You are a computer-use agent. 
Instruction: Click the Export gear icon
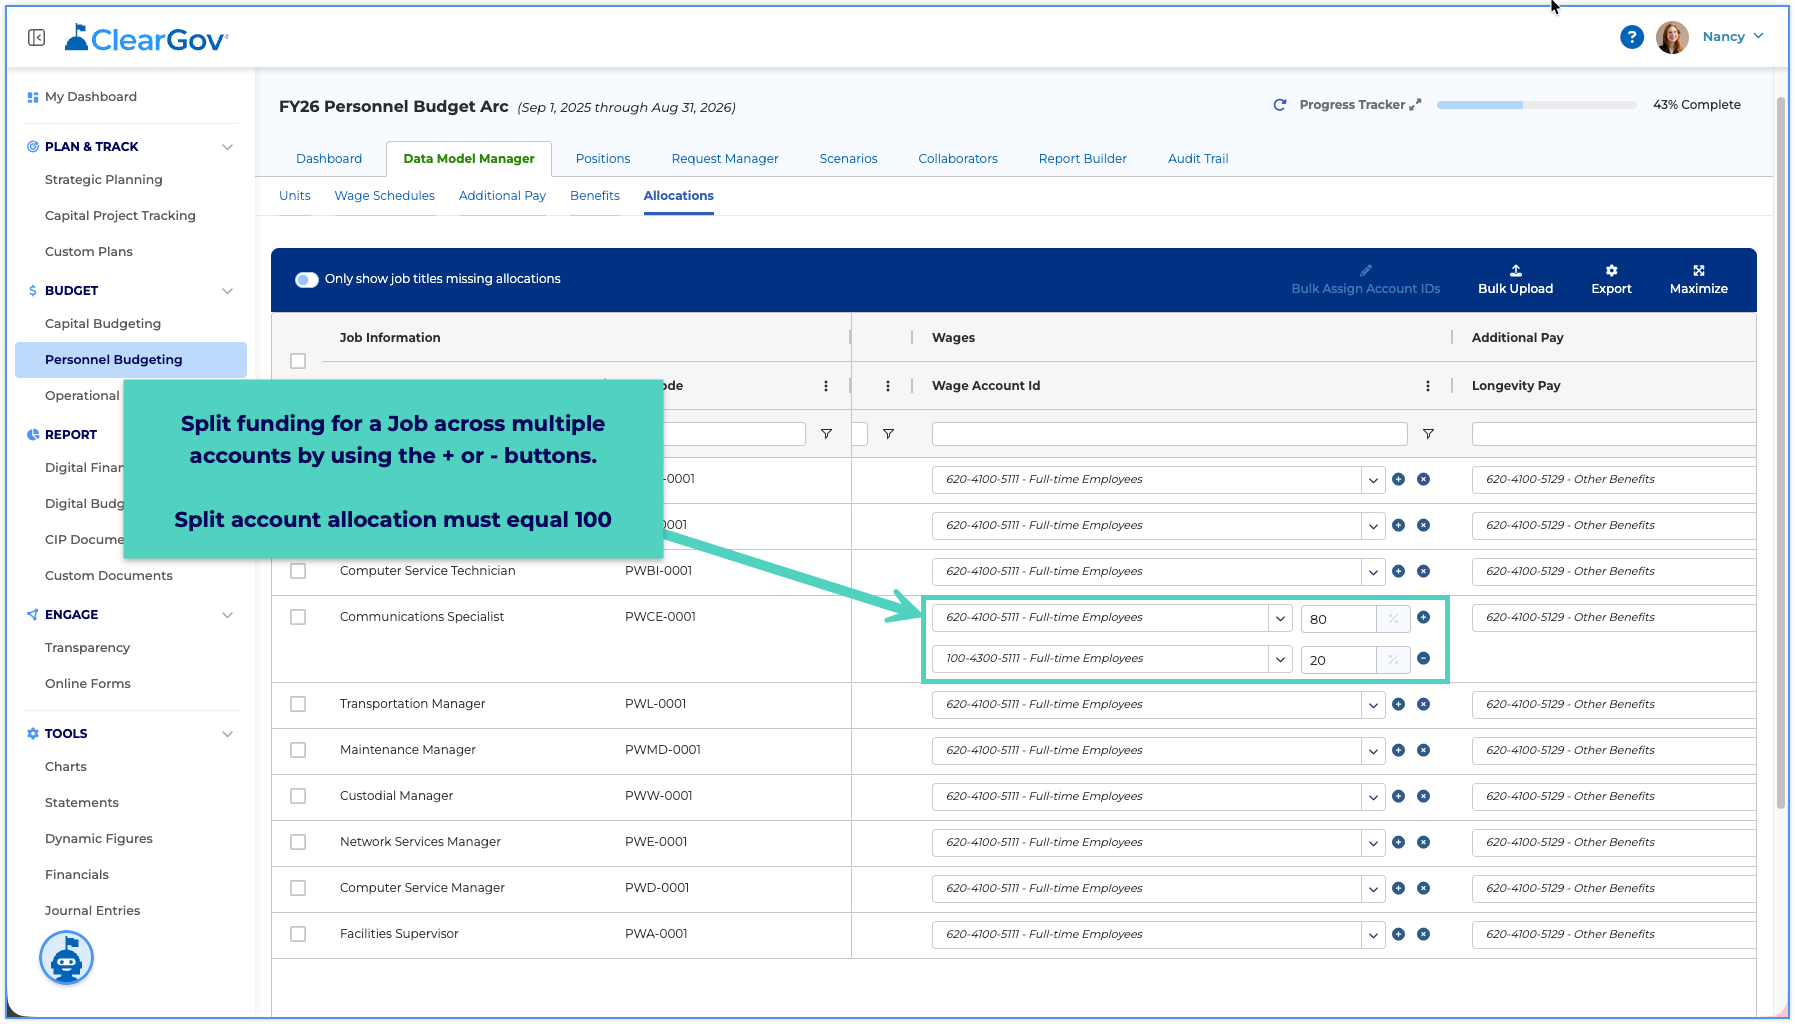(1611, 271)
